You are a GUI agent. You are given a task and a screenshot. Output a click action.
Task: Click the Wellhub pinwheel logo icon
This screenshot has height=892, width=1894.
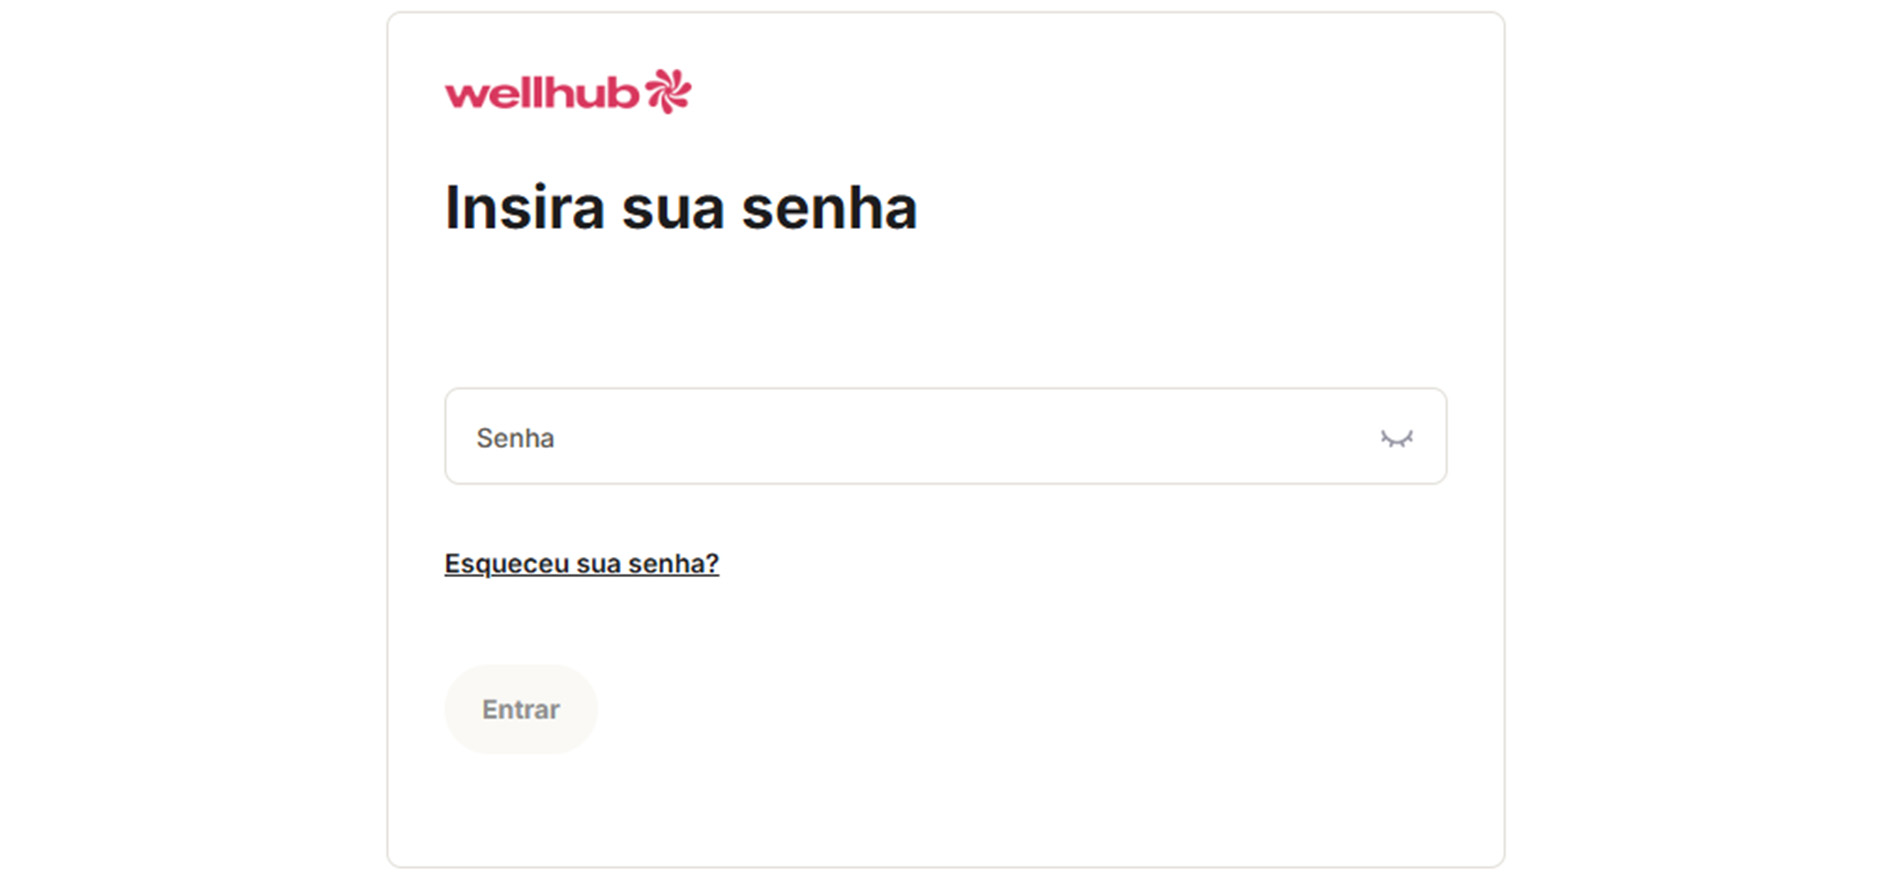click(x=668, y=91)
